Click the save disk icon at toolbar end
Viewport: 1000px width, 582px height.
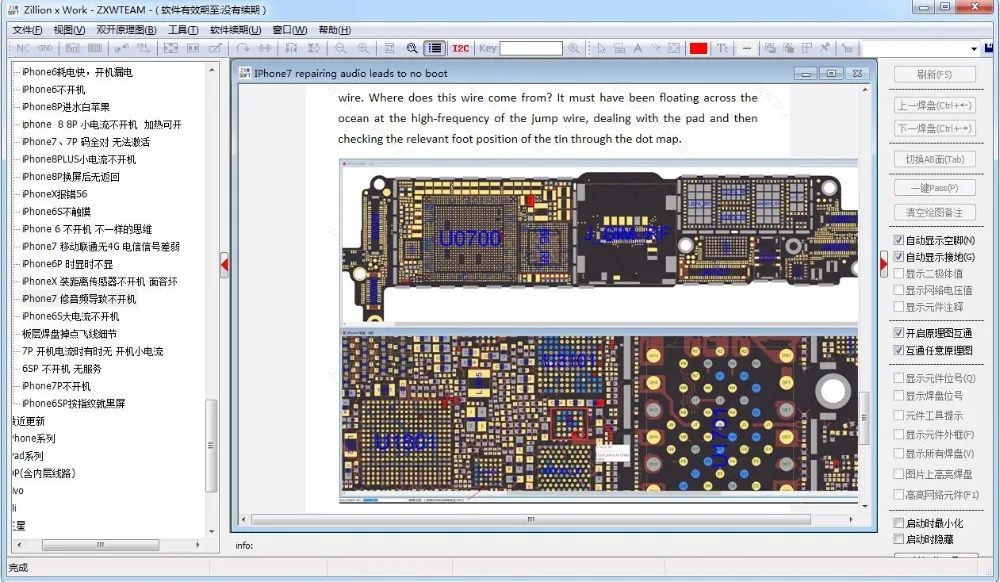[x=989, y=48]
